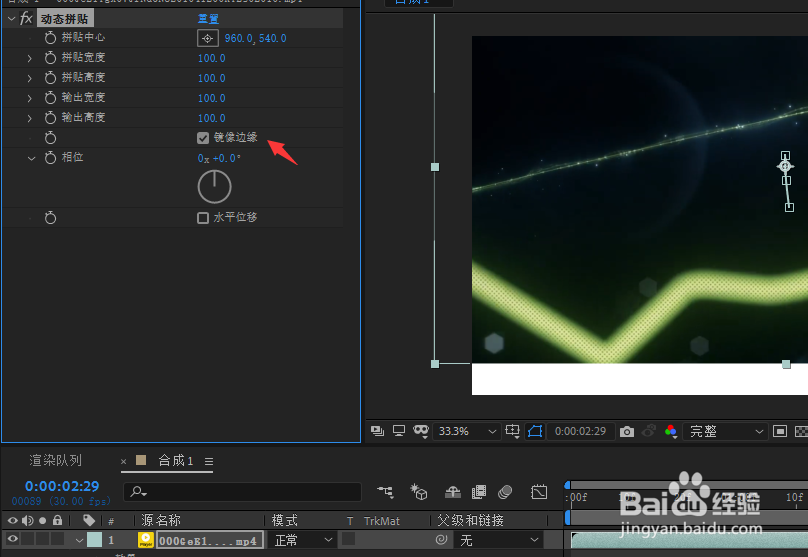
Task: Uncheck the 镜像边缘 checkbox
Action: 203,138
